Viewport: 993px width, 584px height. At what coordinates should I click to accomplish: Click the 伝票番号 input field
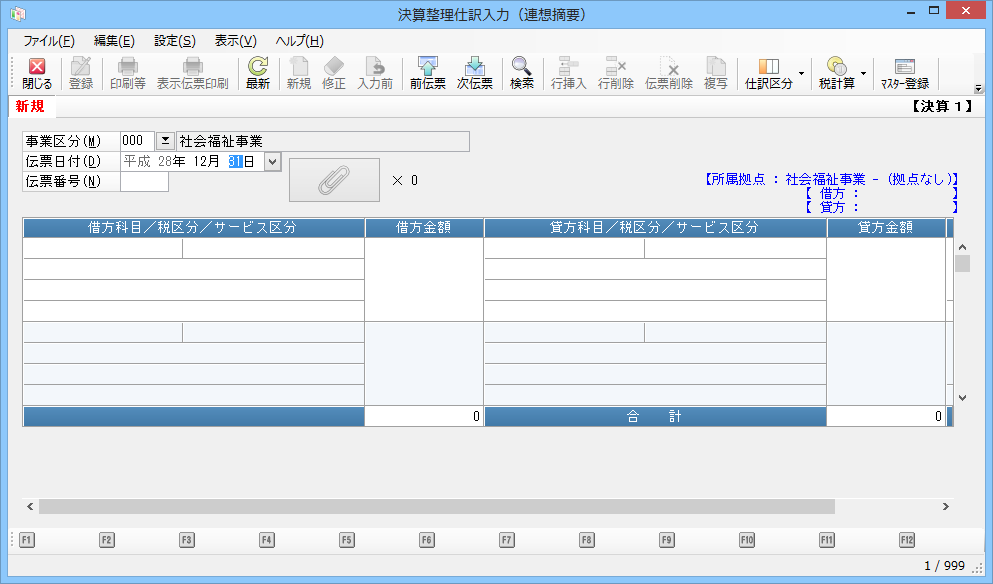click(144, 181)
